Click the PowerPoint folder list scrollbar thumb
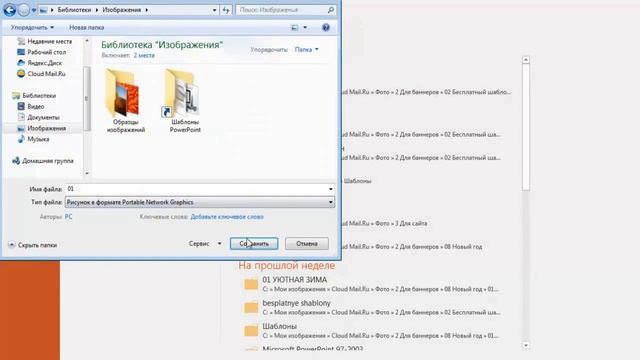640x360 pixels. (526, 127)
